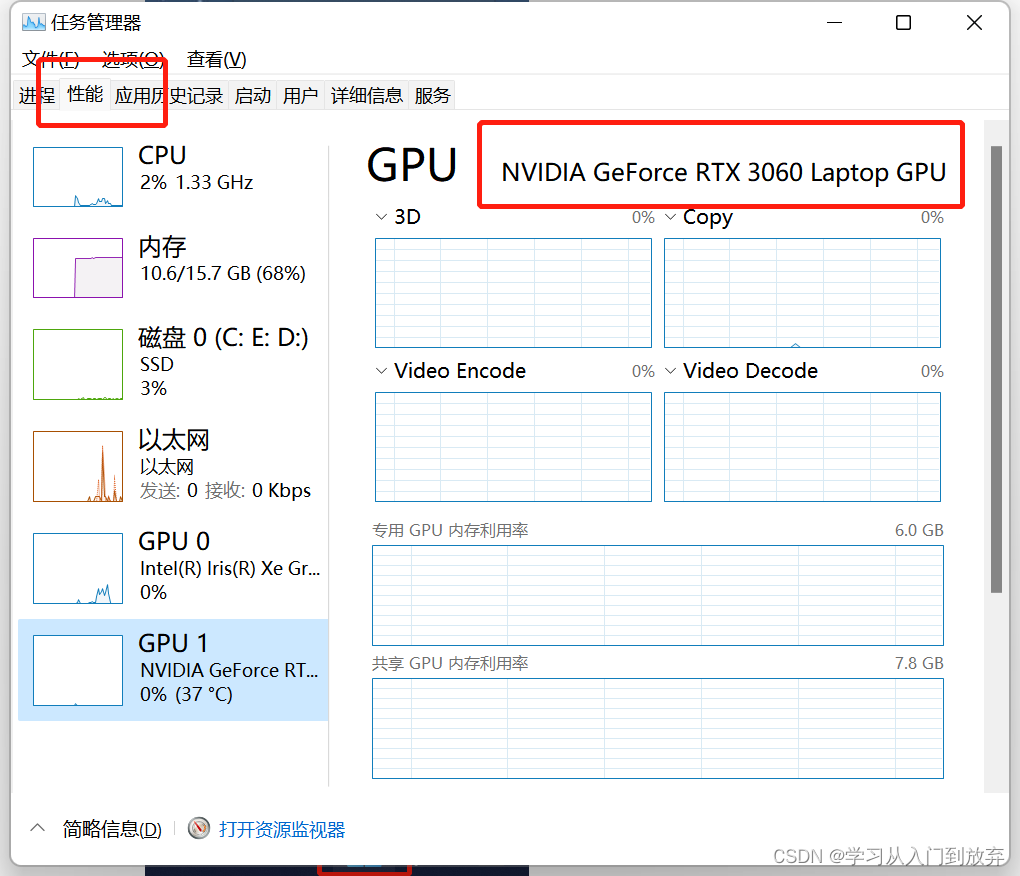Viewport: 1020px width, 876px height.
Task: Click the Task Manager title bar icon
Action: (33, 23)
